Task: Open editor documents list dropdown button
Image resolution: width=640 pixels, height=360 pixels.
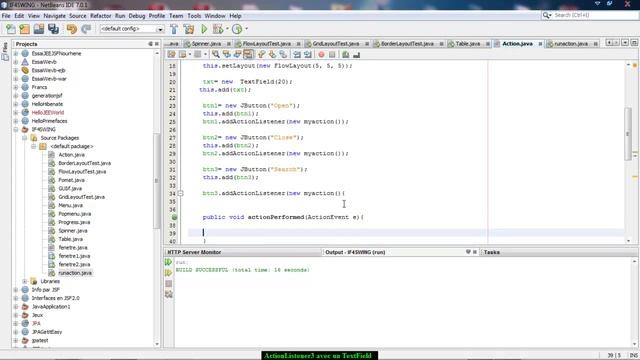Action: [x=625, y=43]
